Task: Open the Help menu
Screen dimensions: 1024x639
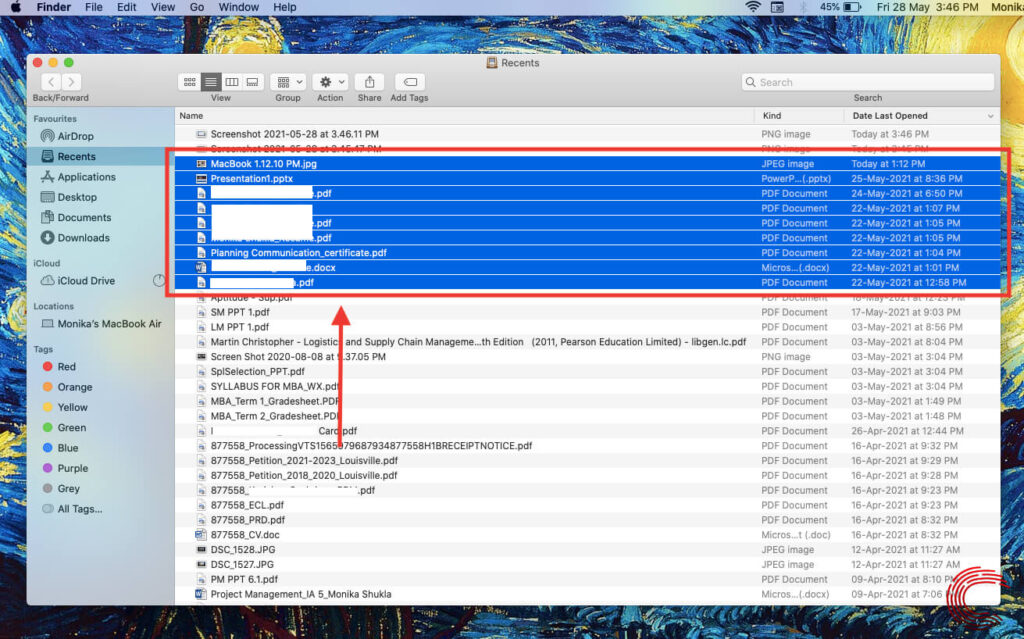Action: (x=285, y=7)
